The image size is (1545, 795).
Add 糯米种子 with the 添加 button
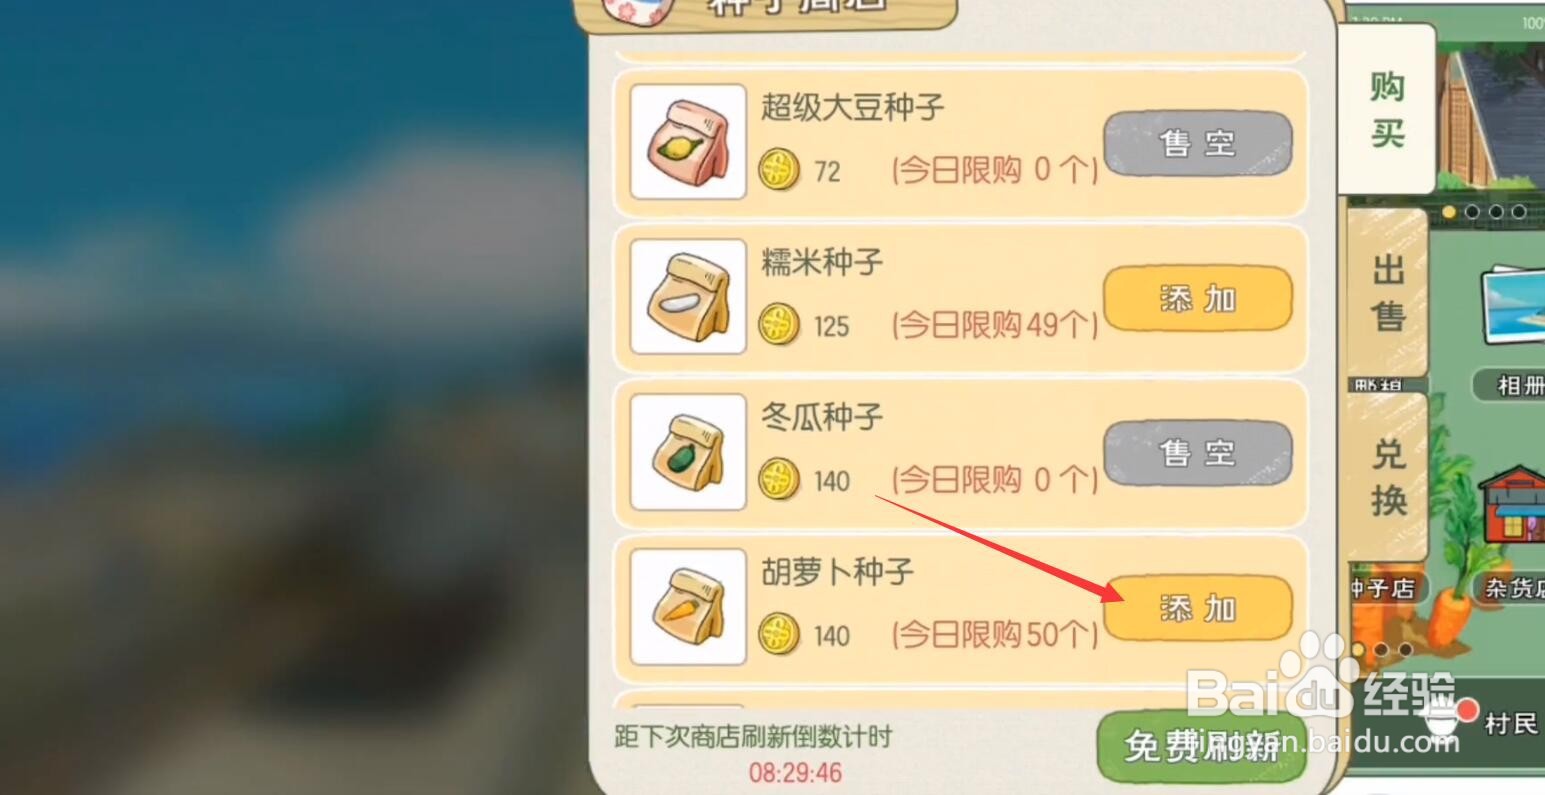pyautogui.click(x=1198, y=299)
